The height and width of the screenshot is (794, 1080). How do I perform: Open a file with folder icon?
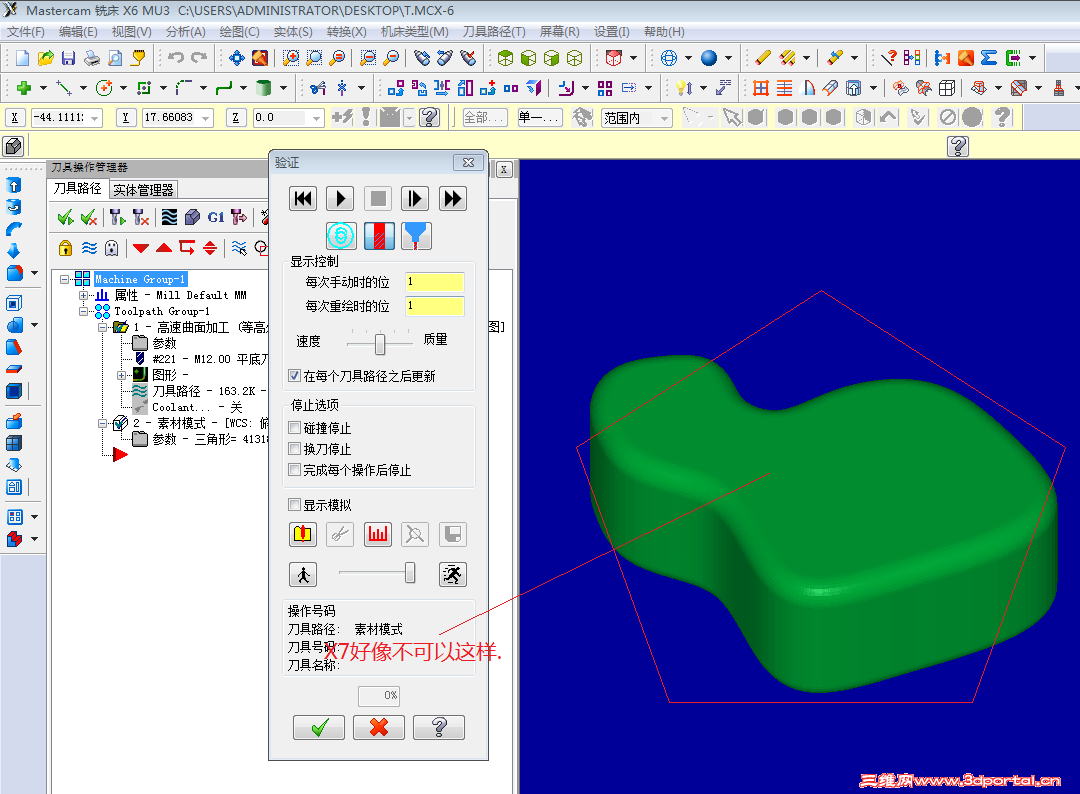[45, 58]
